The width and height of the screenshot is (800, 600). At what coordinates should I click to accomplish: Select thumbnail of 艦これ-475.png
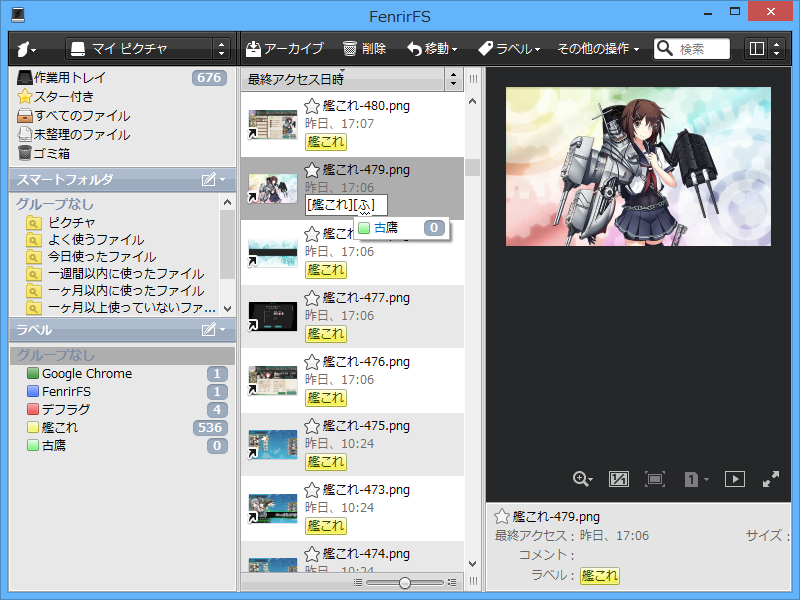coord(272,444)
